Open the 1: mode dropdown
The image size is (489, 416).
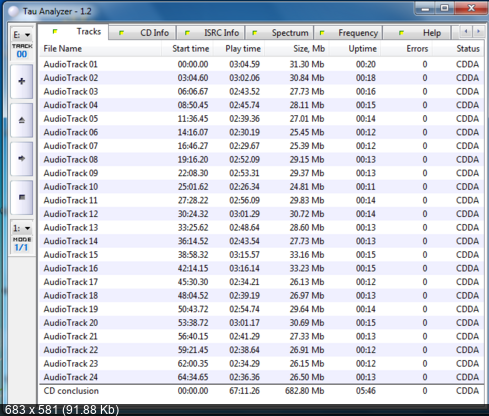[x=22, y=228]
